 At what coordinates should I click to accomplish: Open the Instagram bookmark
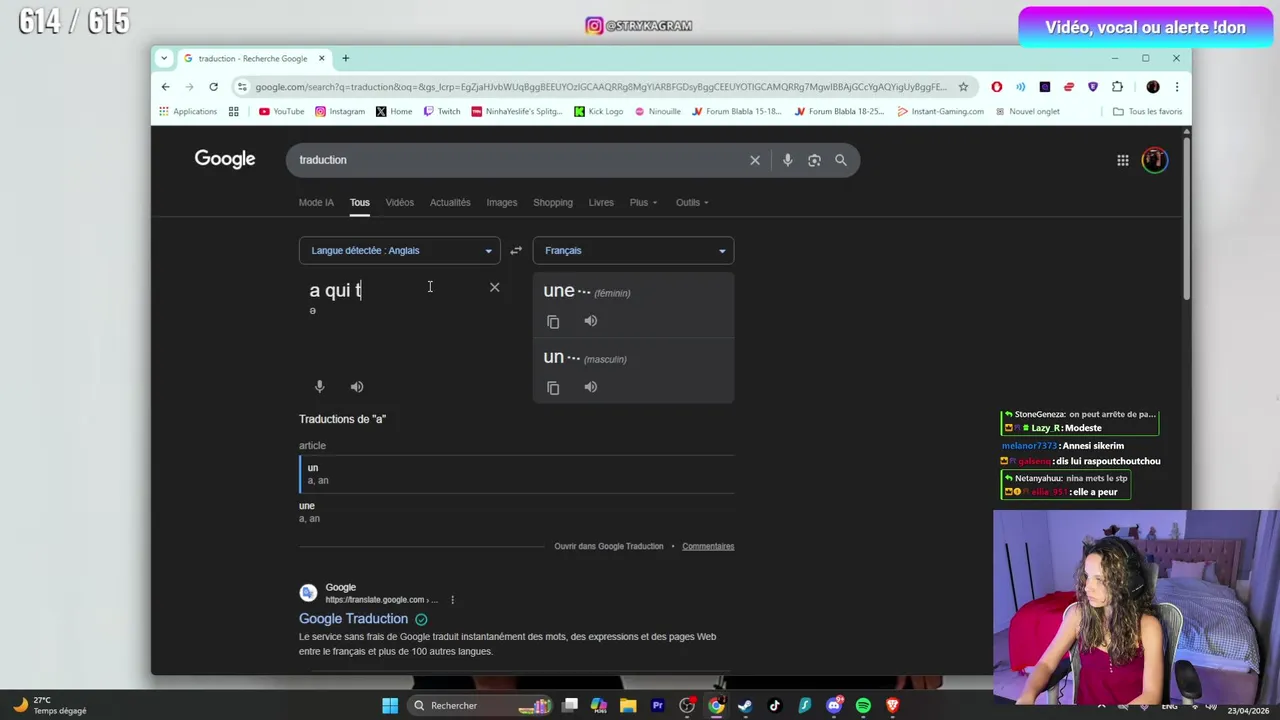click(x=340, y=111)
